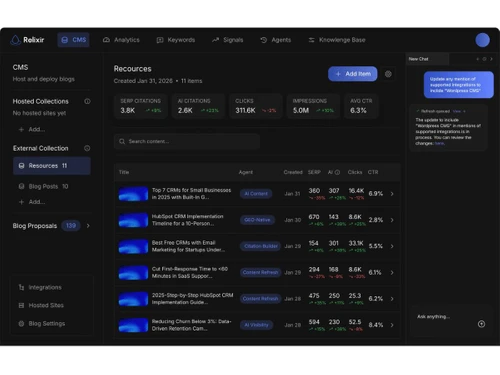Click the chat send arrow icon

coord(481,324)
